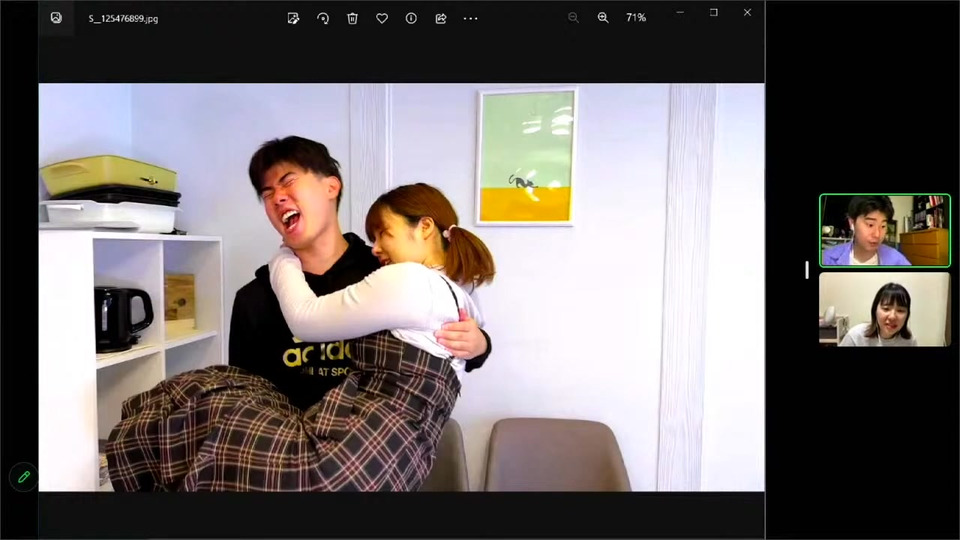Select the man's video thumbnail with green border
960x540 pixels.
pos(885,230)
